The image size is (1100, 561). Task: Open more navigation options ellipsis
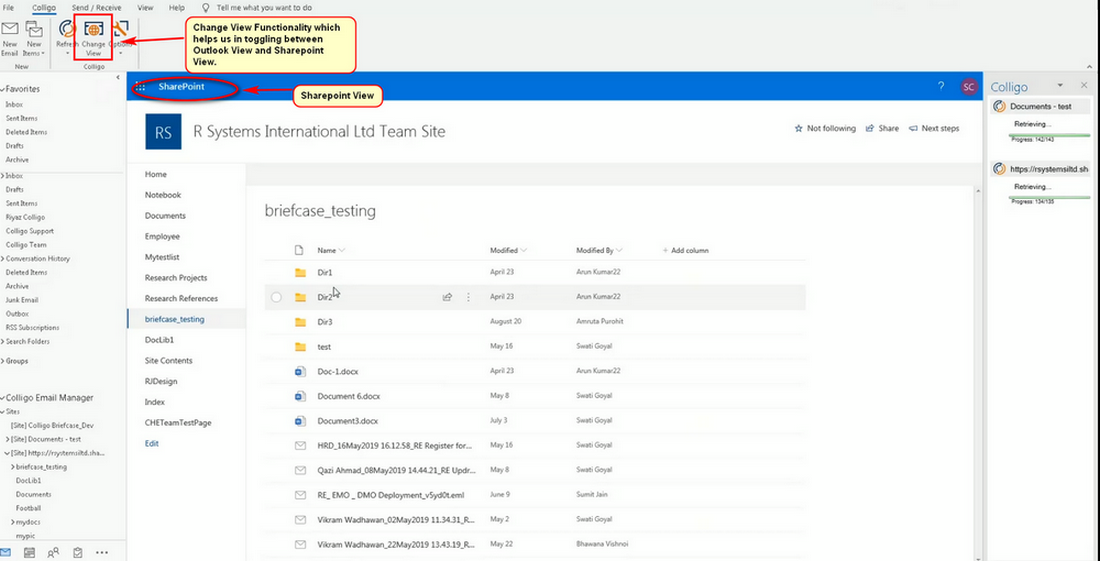point(102,552)
